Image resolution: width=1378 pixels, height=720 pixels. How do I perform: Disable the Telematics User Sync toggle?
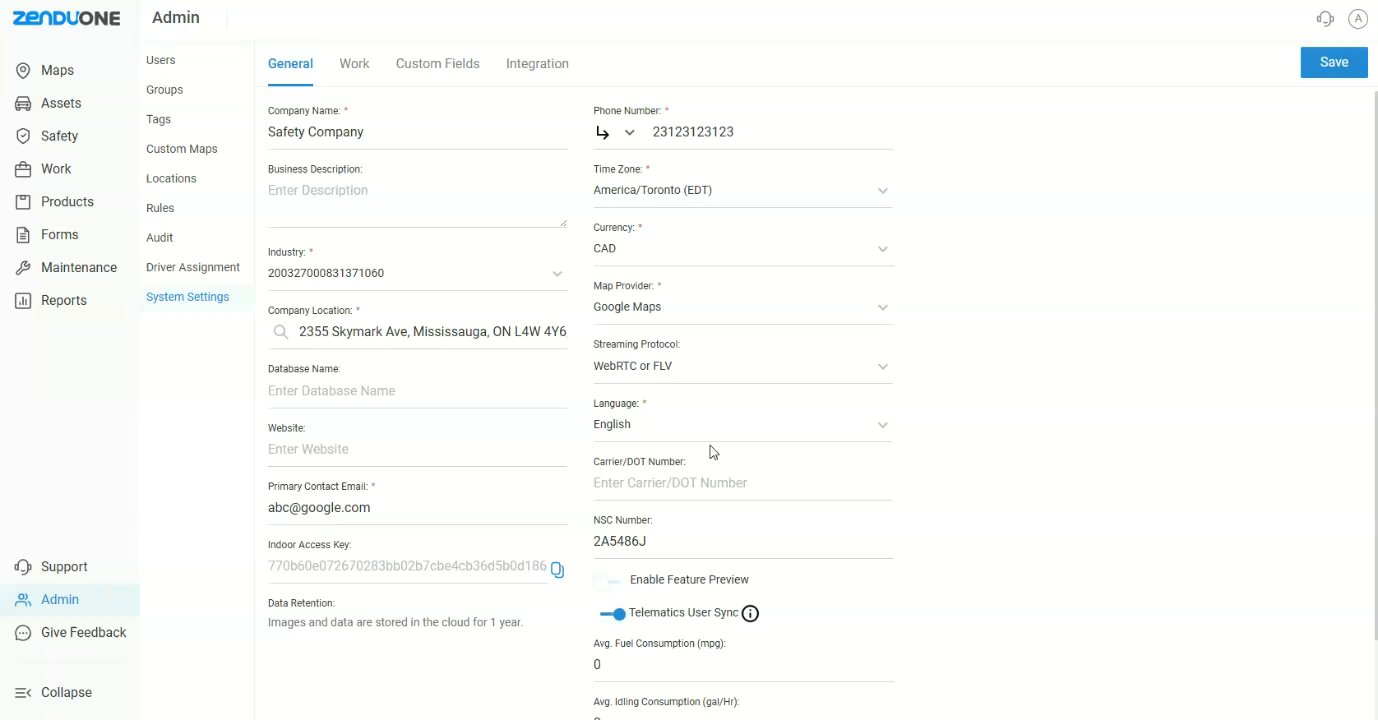(x=612, y=614)
